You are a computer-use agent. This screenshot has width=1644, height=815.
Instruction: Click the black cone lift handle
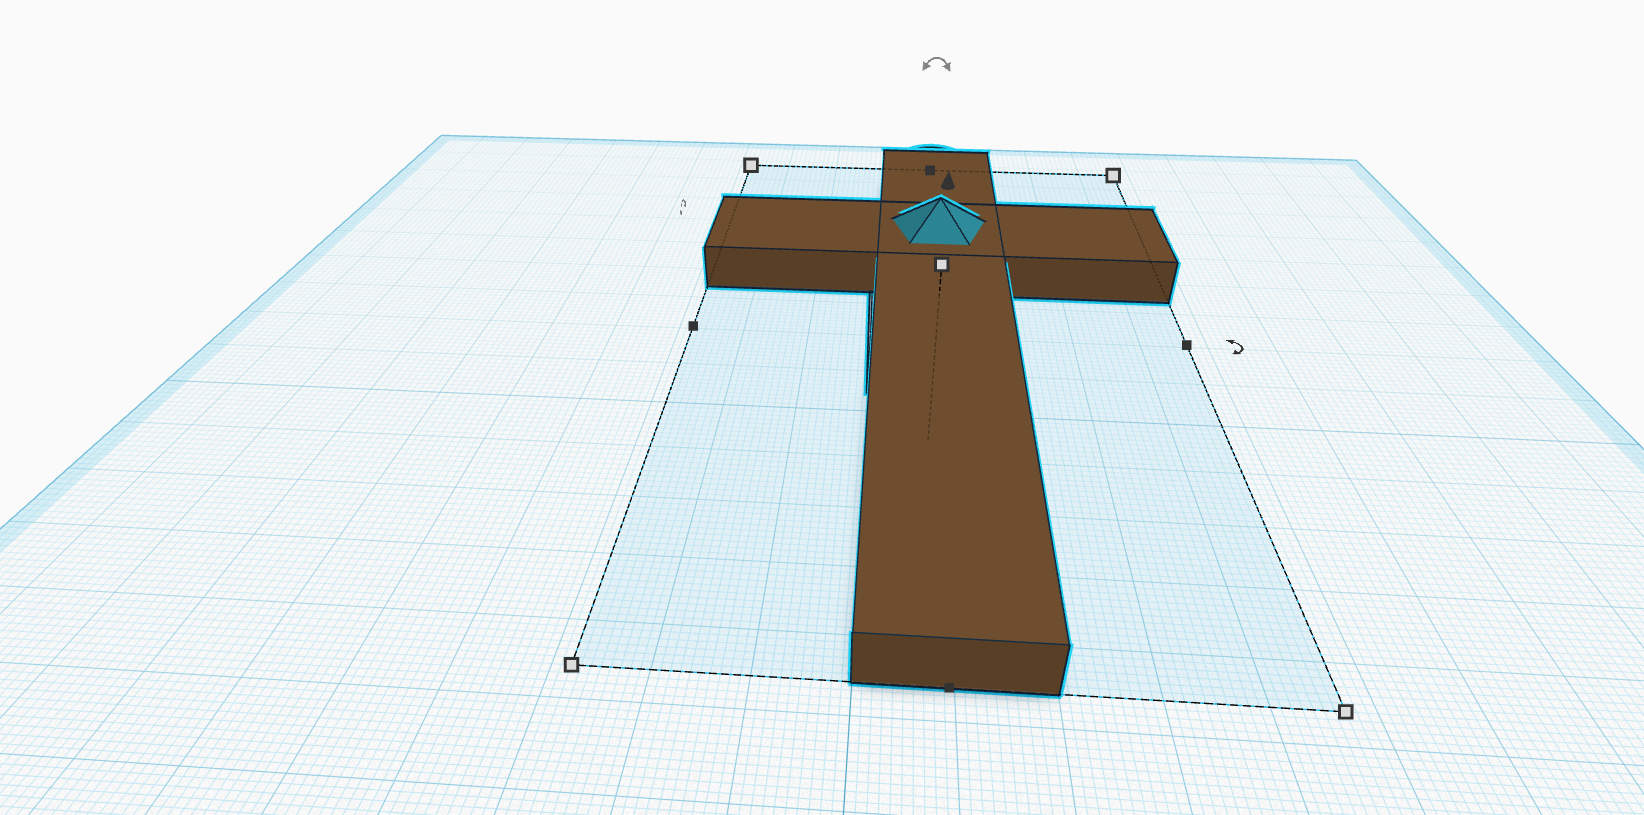tap(948, 180)
